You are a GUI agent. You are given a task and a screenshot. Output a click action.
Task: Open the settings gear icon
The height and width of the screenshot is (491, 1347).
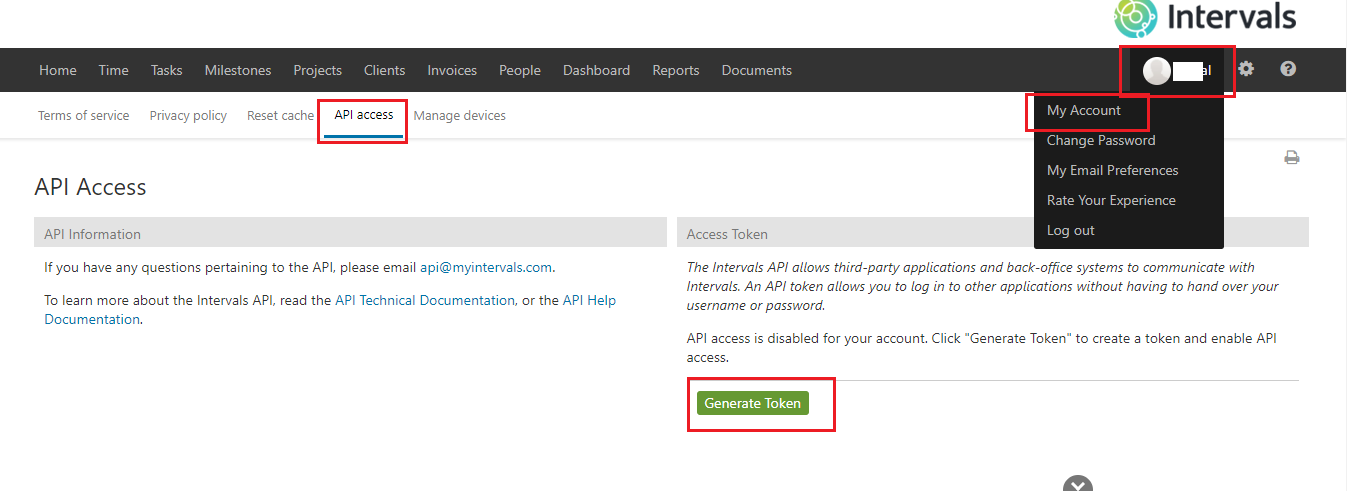pyautogui.click(x=1245, y=69)
